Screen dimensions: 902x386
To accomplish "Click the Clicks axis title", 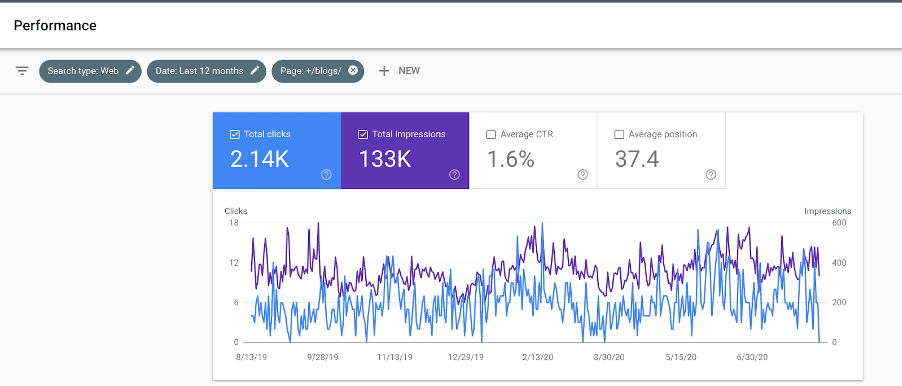I will coord(236,211).
